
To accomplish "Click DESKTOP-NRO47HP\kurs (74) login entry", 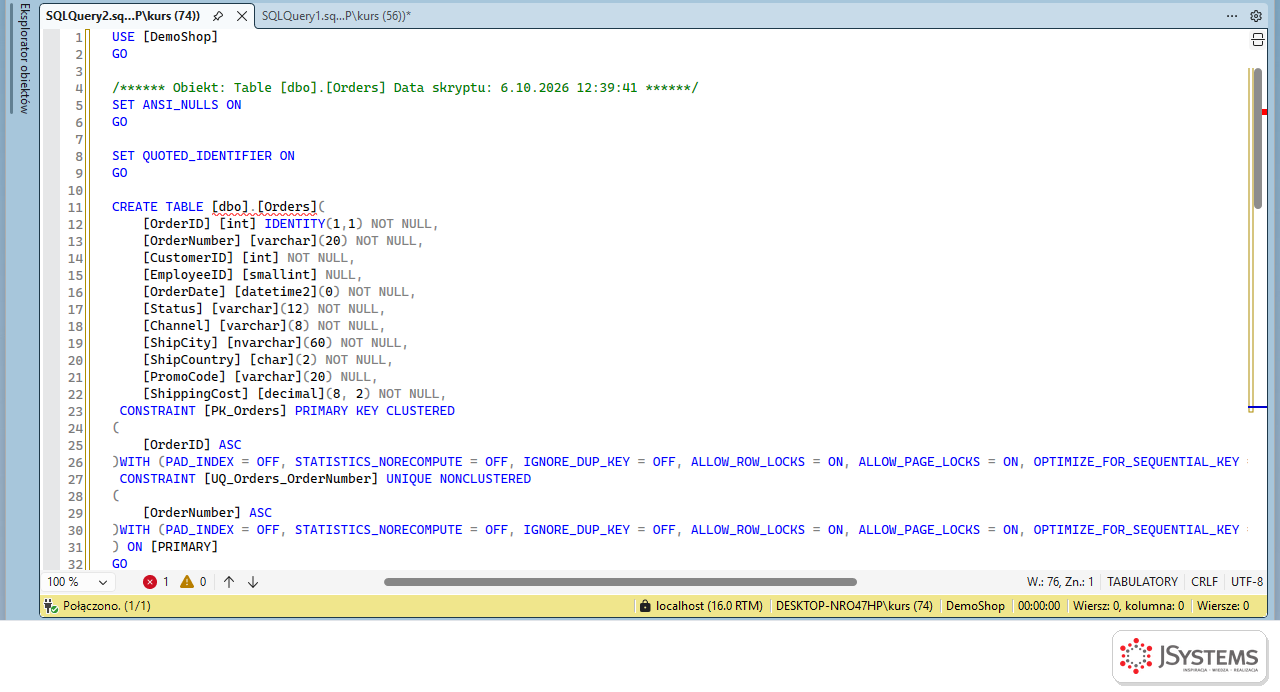I will point(854,605).
